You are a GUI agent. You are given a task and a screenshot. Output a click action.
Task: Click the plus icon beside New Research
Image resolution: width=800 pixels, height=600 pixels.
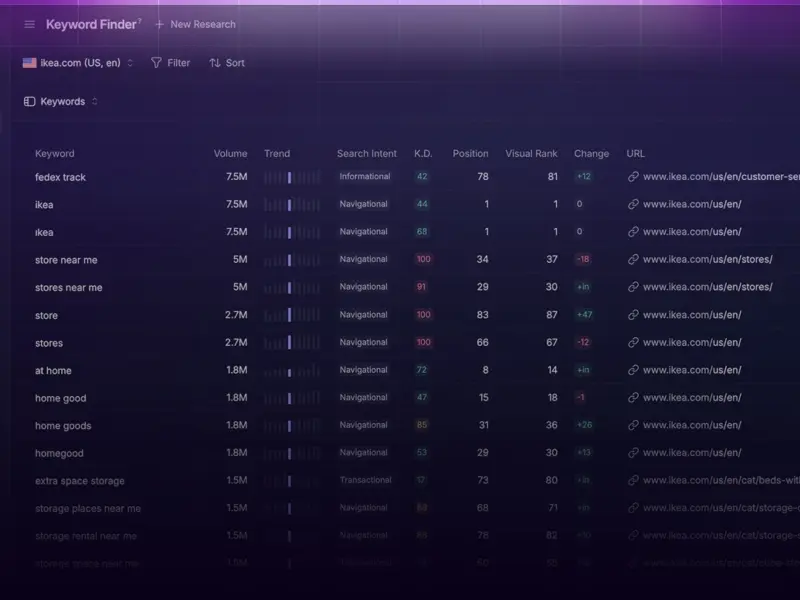coord(159,24)
